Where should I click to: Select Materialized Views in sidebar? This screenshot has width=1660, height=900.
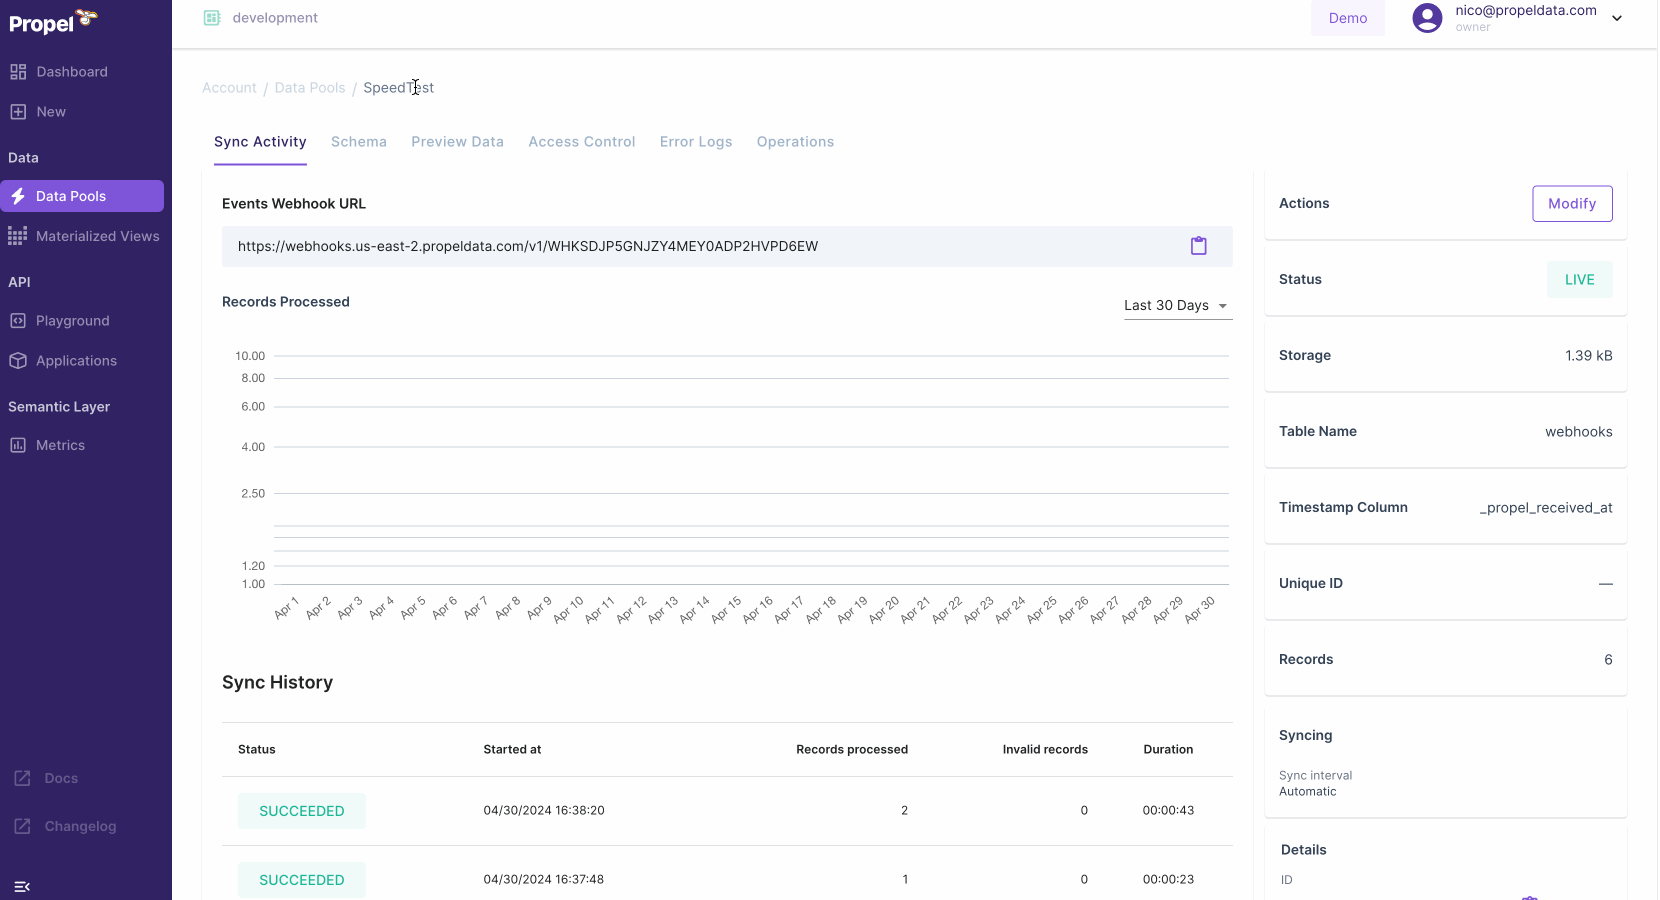[x=97, y=236]
